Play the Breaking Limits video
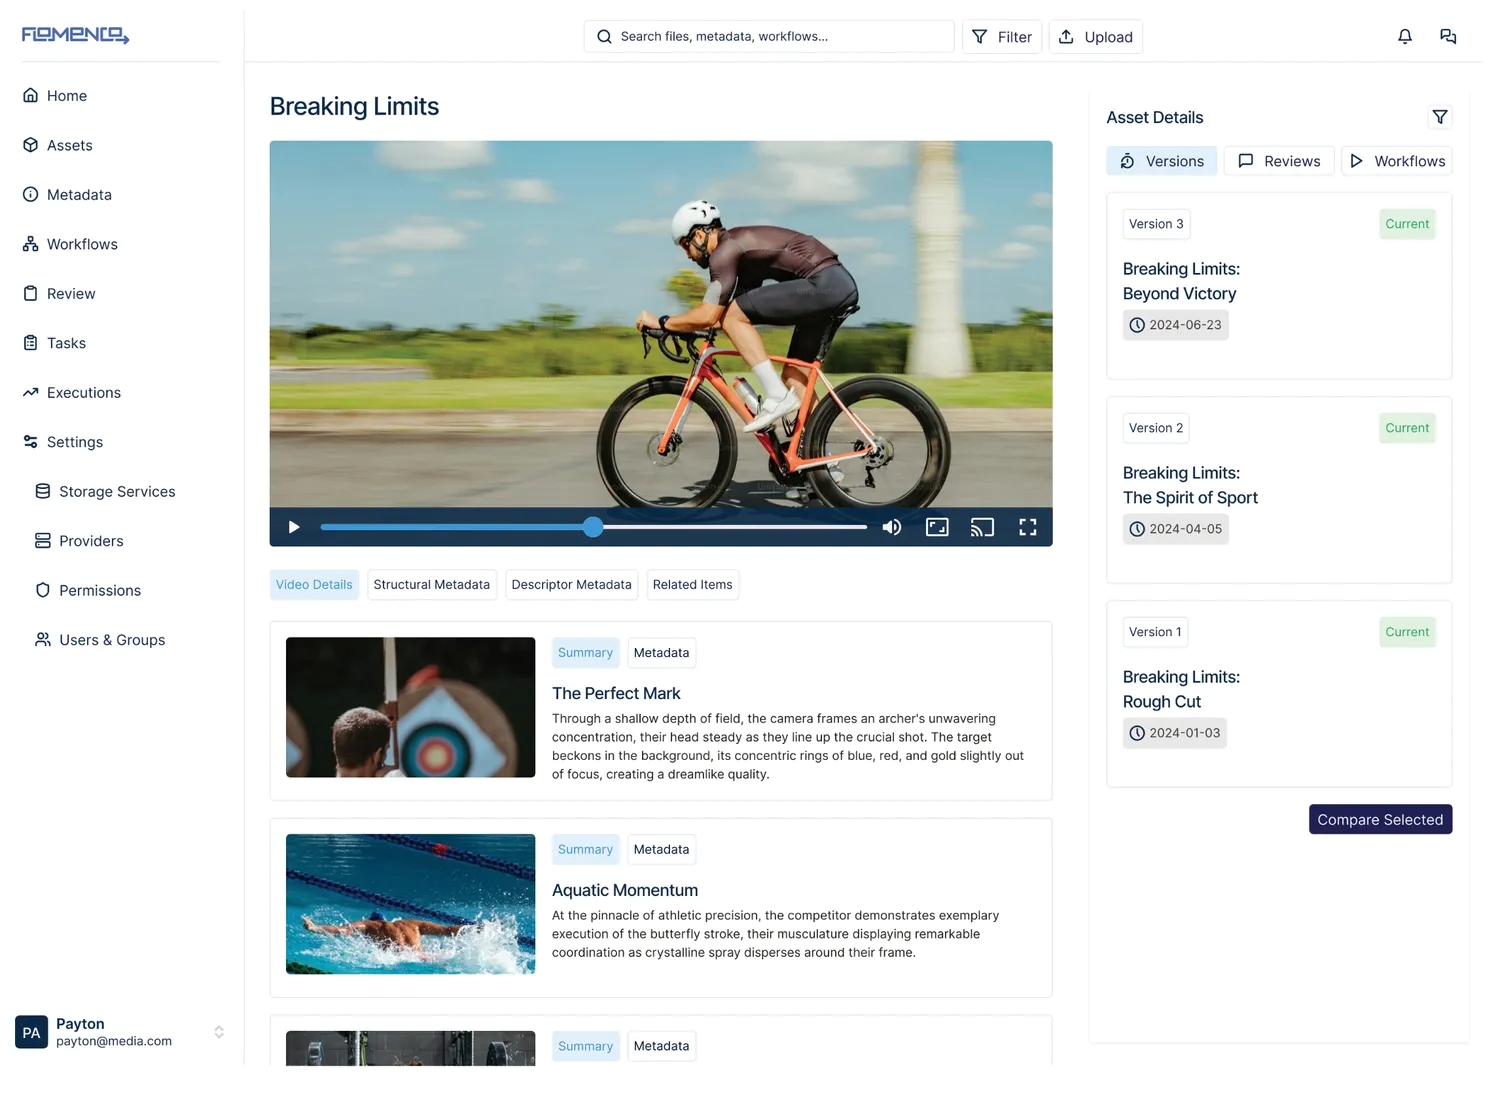The height and width of the screenshot is (1097, 1500). click(294, 527)
